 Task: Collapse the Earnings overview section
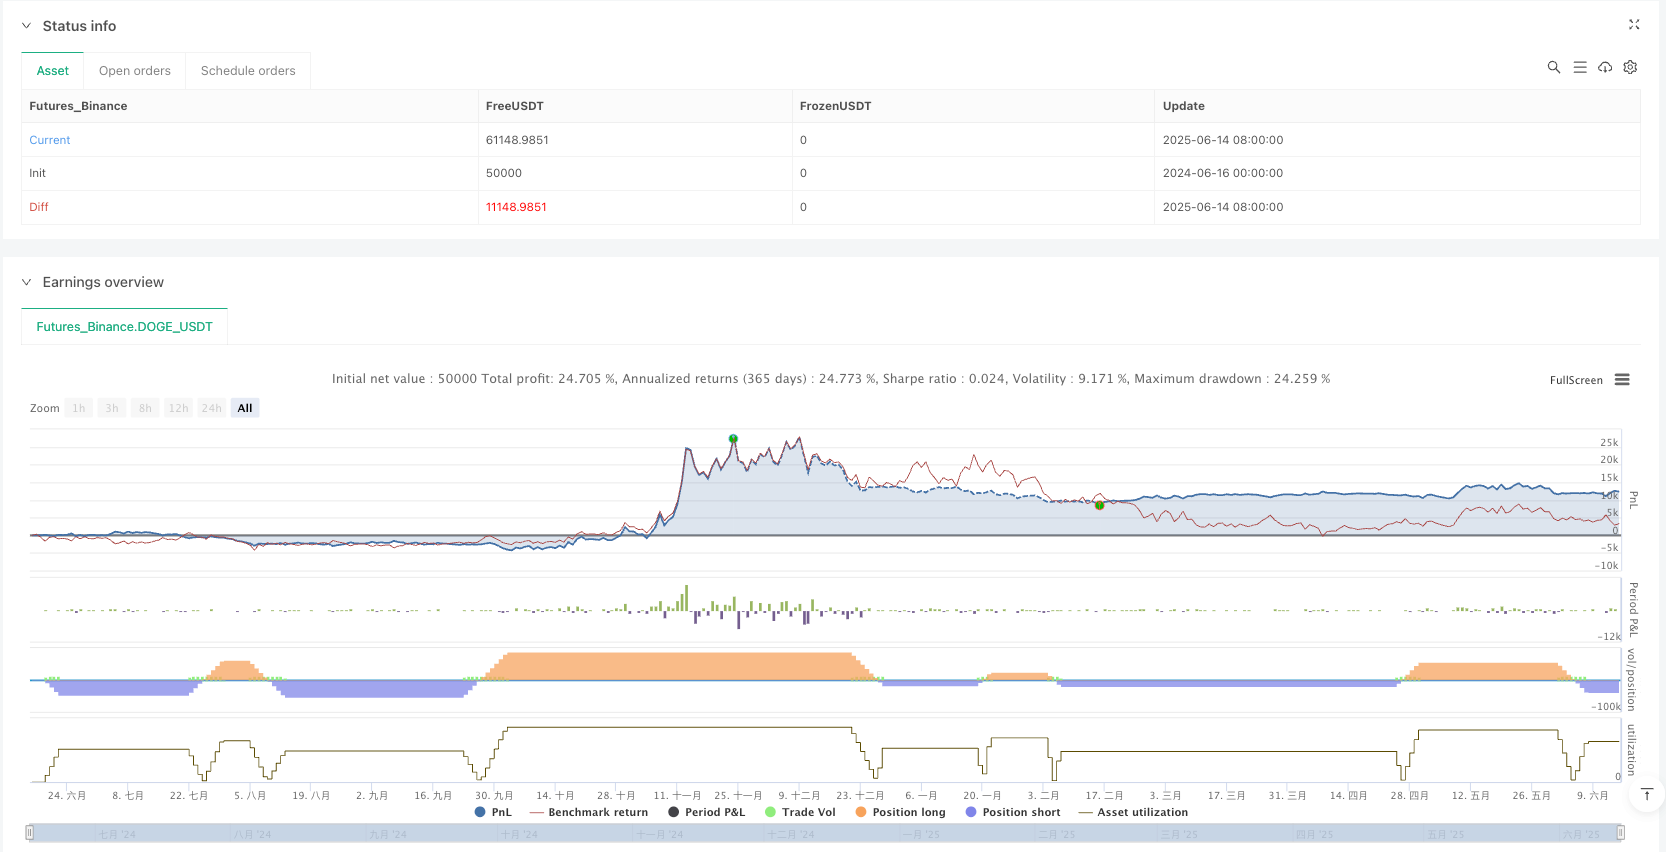(27, 282)
